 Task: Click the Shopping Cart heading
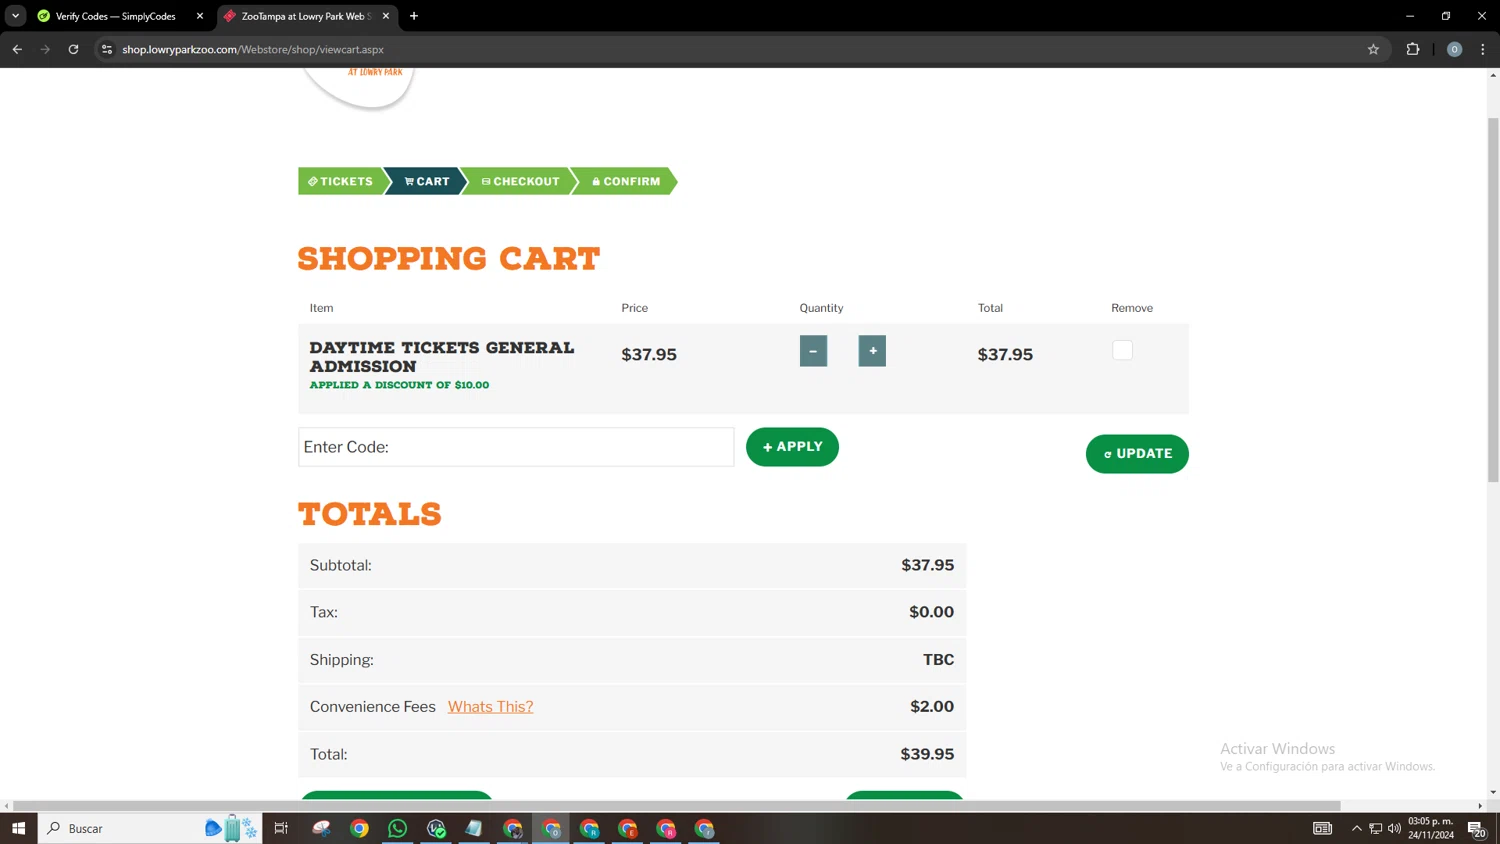tap(449, 259)
